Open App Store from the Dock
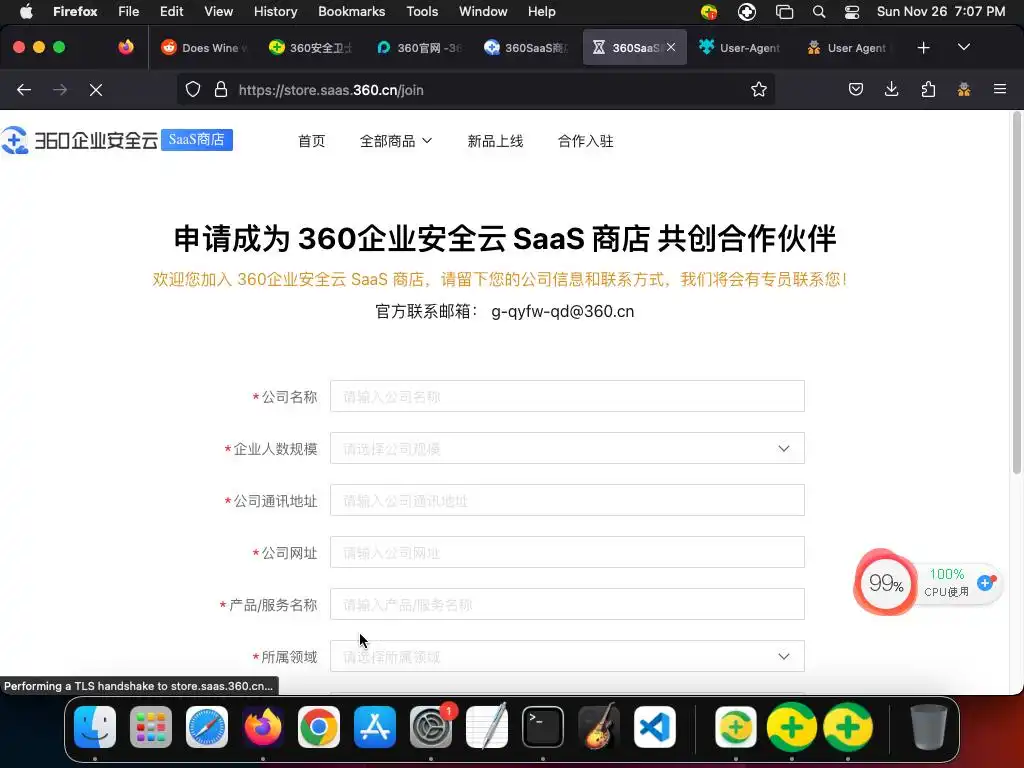 point(375,726)
